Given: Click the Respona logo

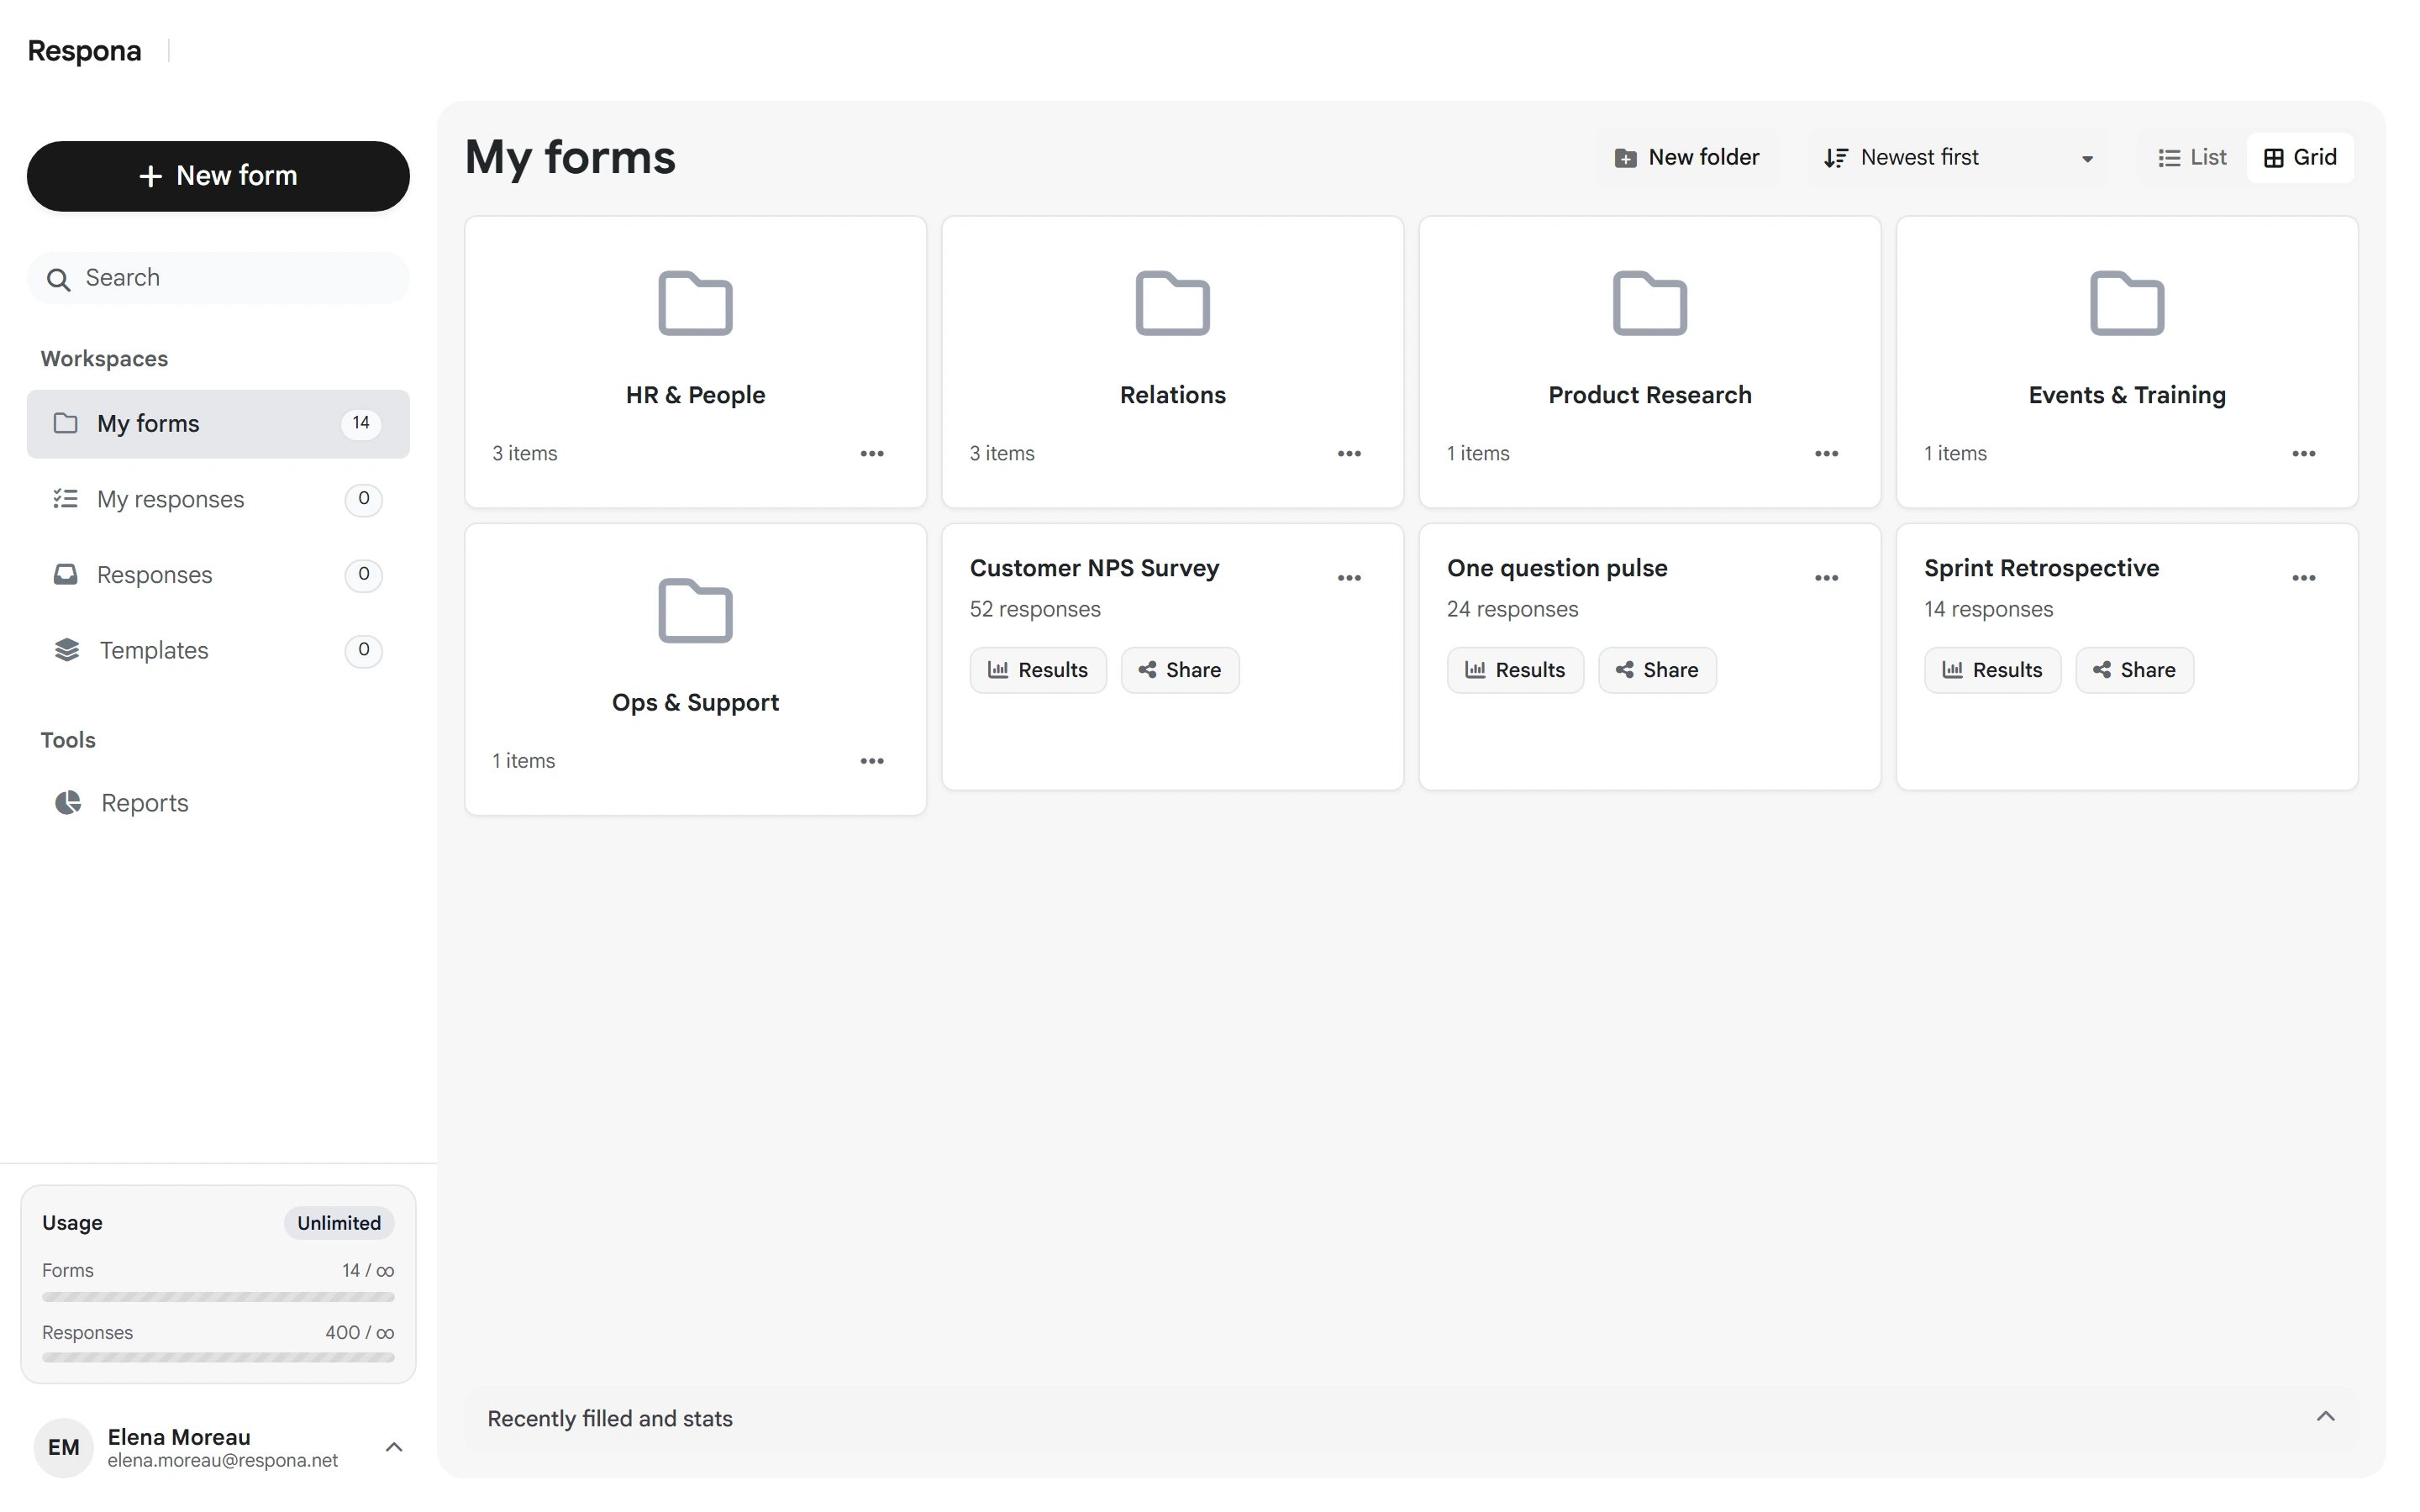Looking at the screenshot, I should coord(84,51).
